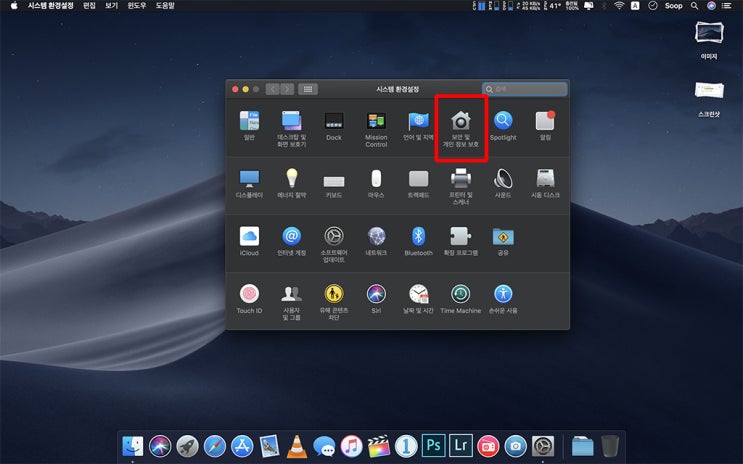Image resolution: width=743 pixels, height=464 pixels.
Task: Select the 스크린샷 desktop file
Action: point(709,99)
